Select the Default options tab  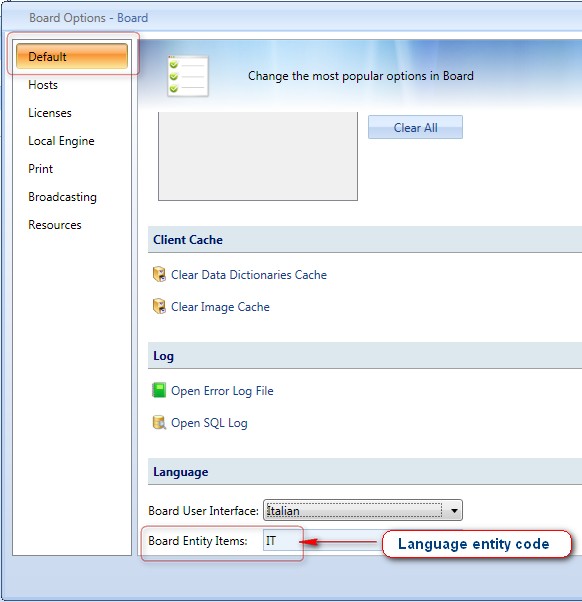(72, 56)
